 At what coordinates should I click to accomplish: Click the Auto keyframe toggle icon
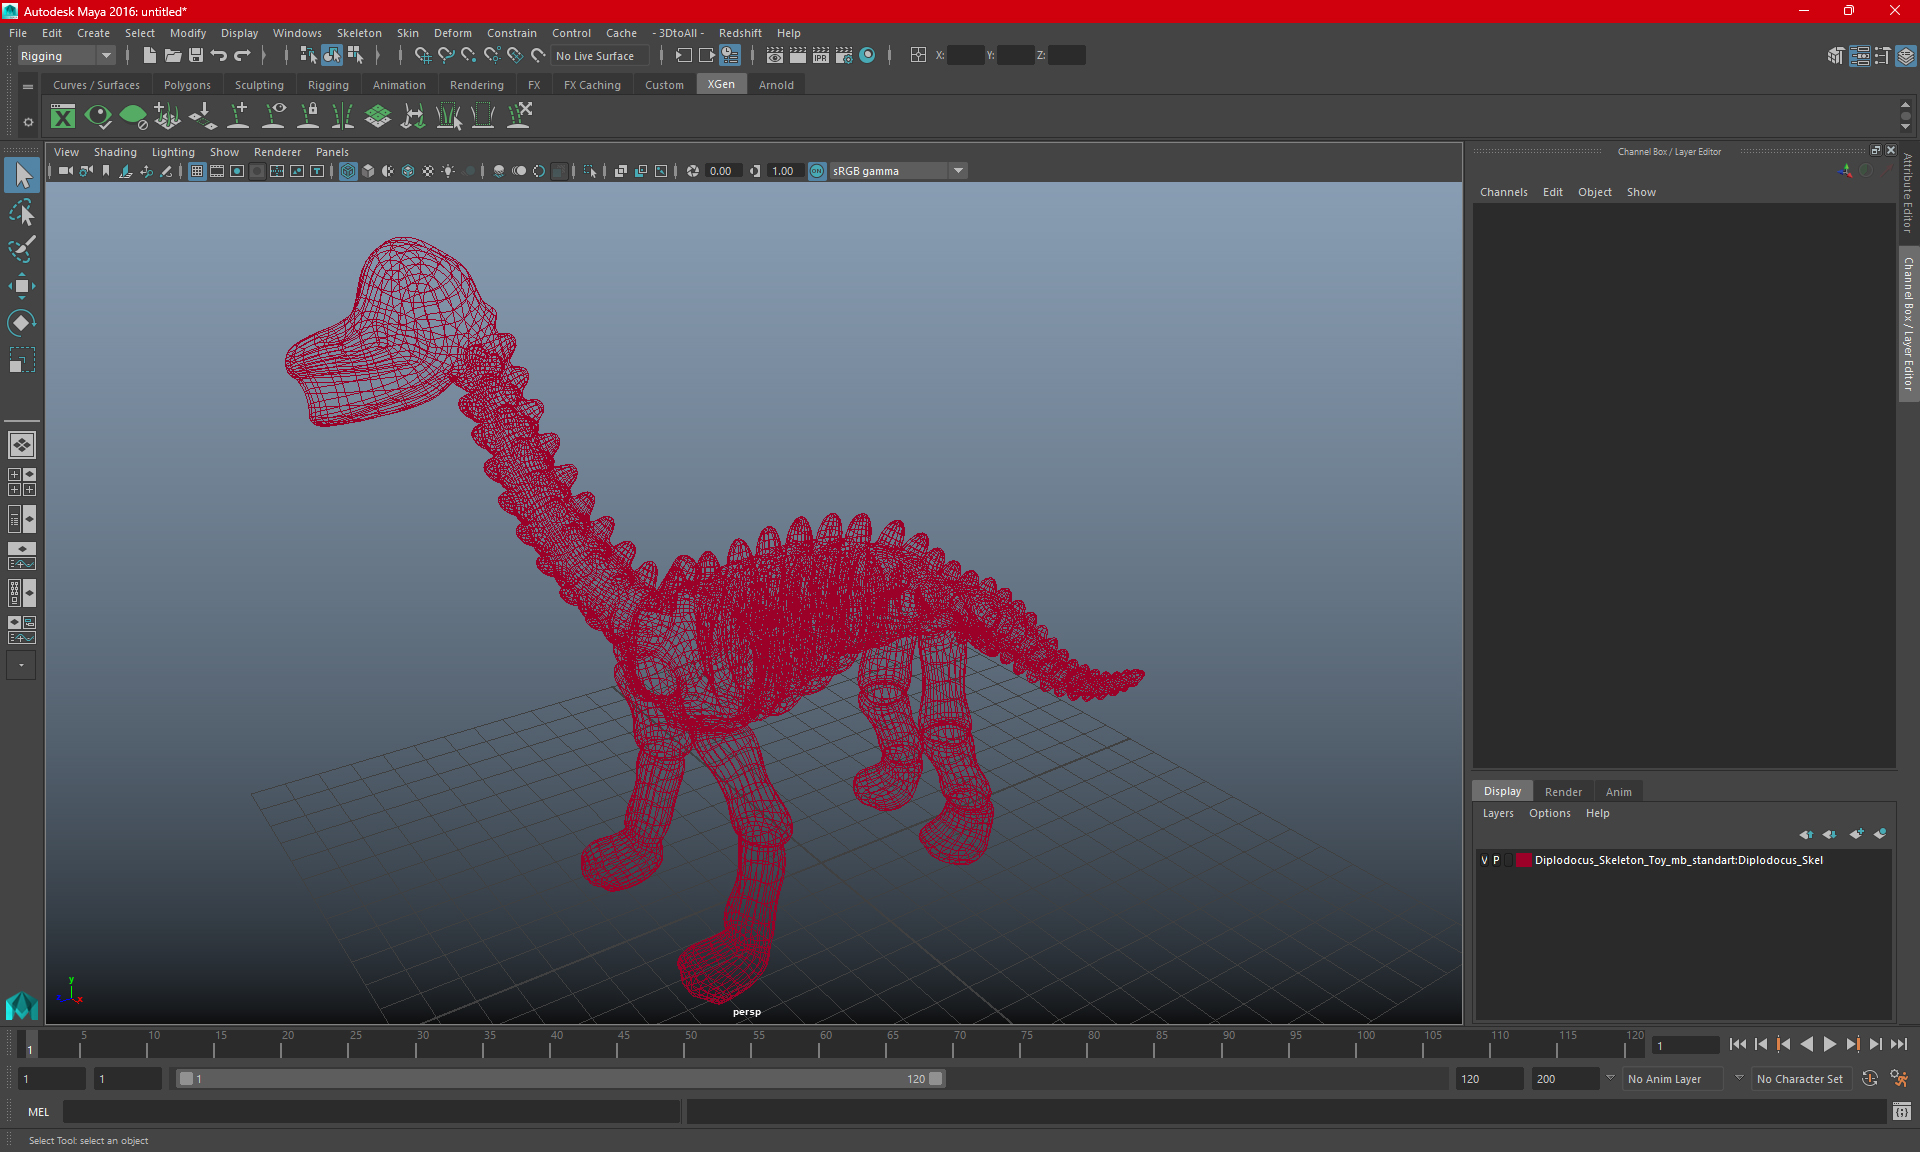click(x=1870, y=1079)
